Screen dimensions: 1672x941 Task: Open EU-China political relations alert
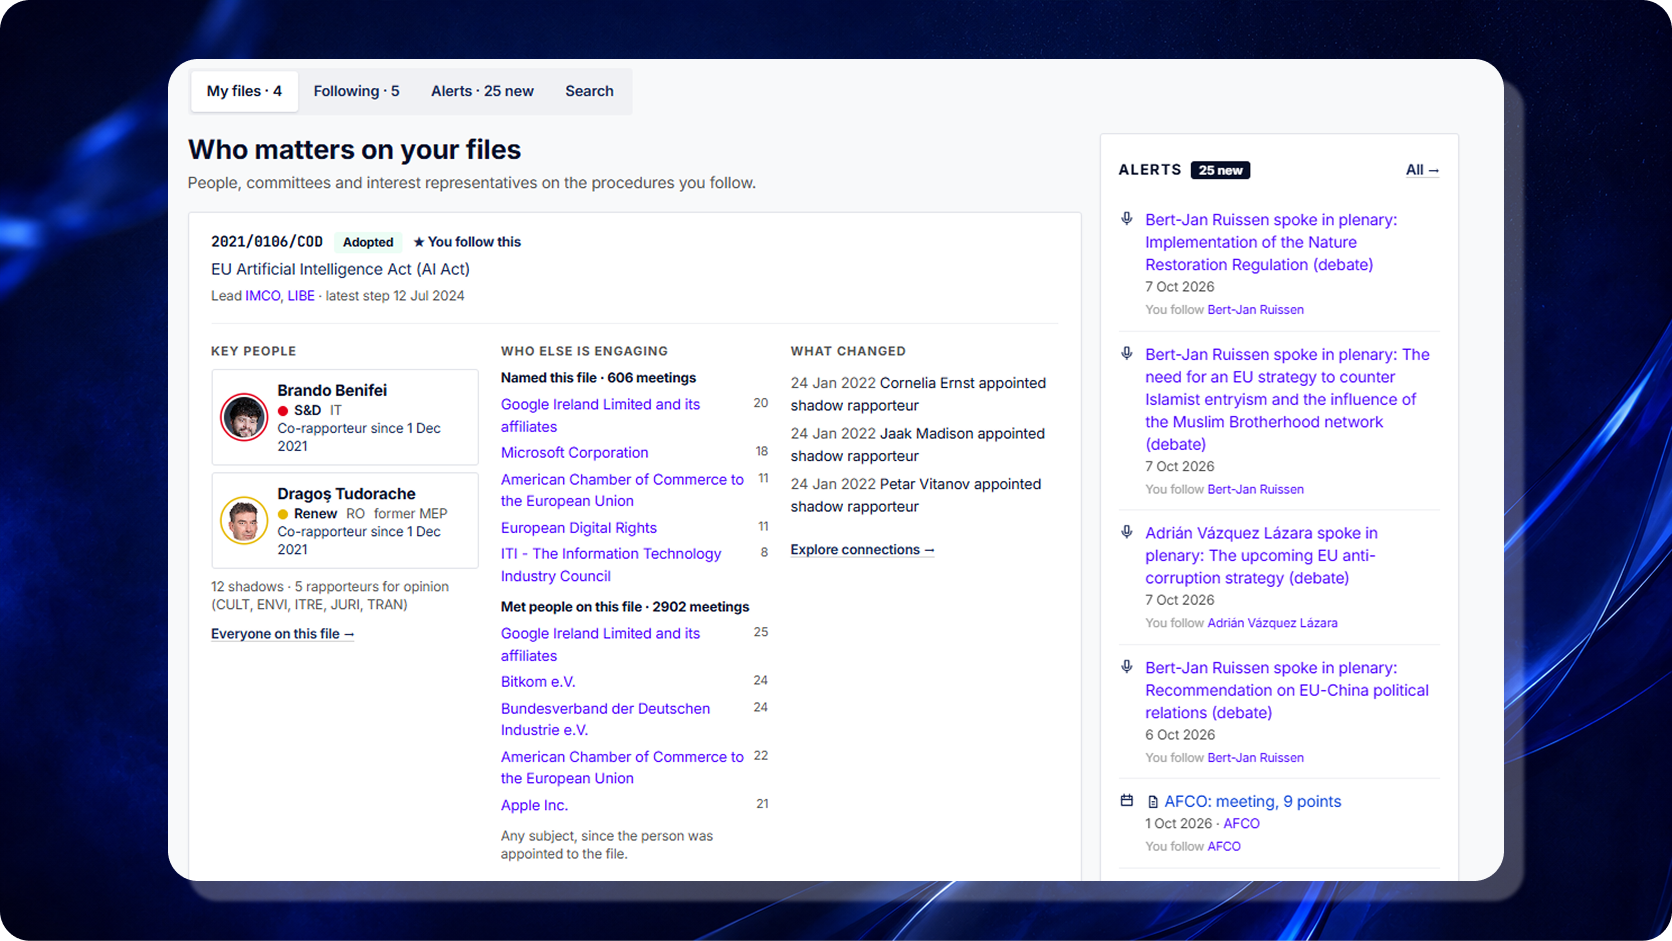[x=1287, y=690]
